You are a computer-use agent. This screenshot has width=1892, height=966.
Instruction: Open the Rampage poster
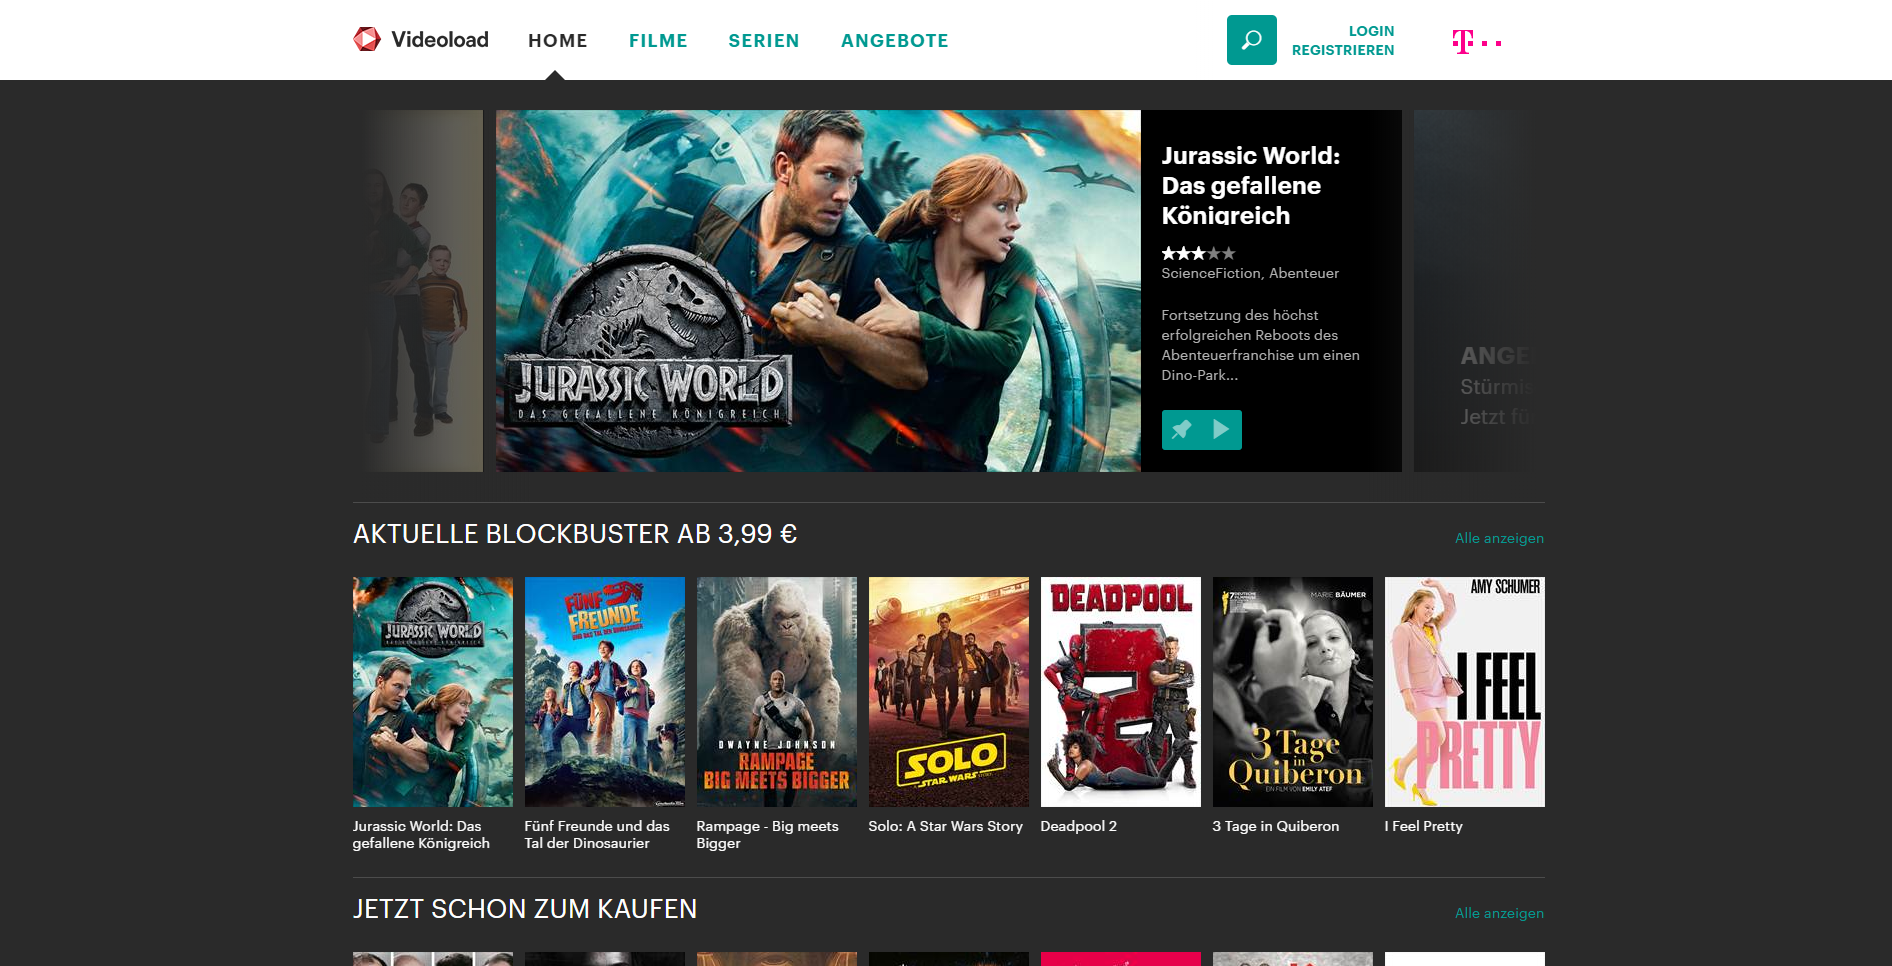(x=777, y=692)
